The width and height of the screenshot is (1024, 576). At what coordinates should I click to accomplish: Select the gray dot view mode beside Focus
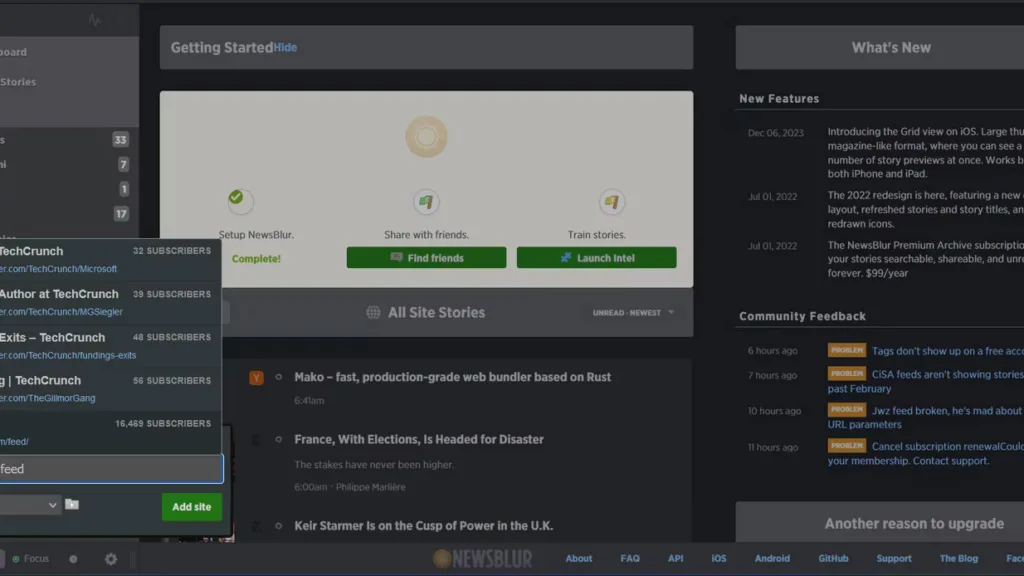[73, 559]
